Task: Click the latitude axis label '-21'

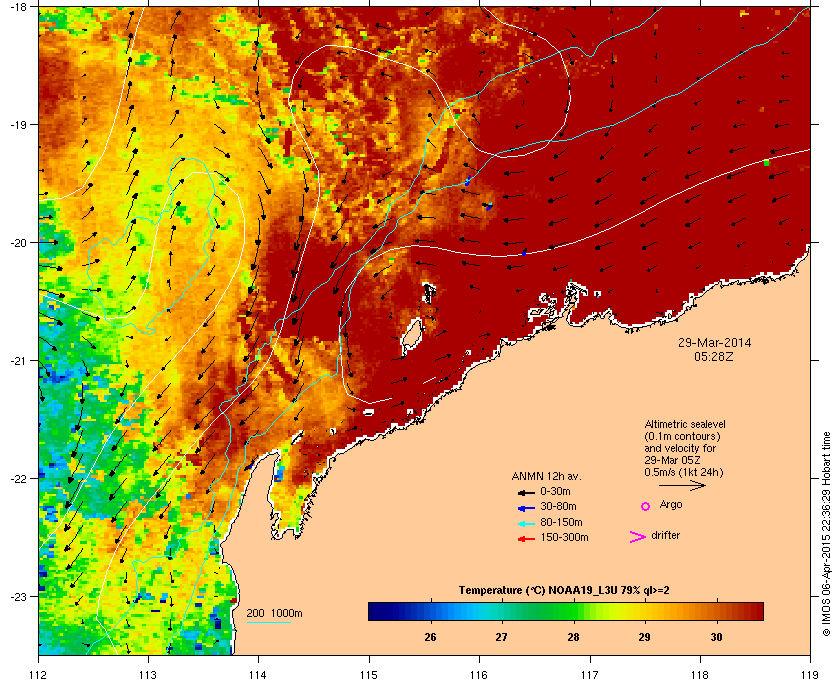Action: coord(18,360)
